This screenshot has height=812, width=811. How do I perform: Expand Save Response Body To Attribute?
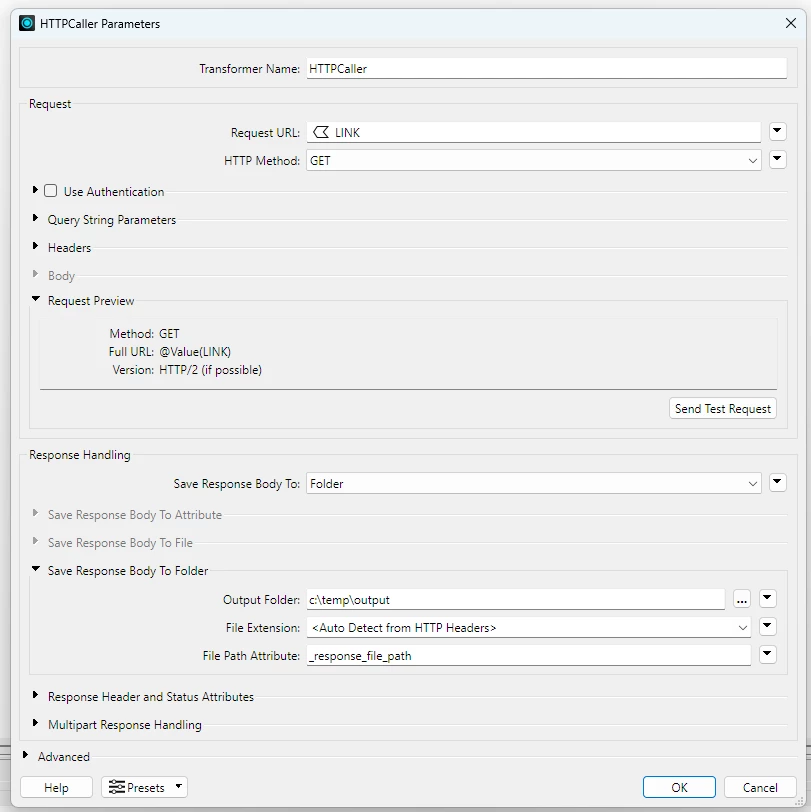[x=35, y=513]
